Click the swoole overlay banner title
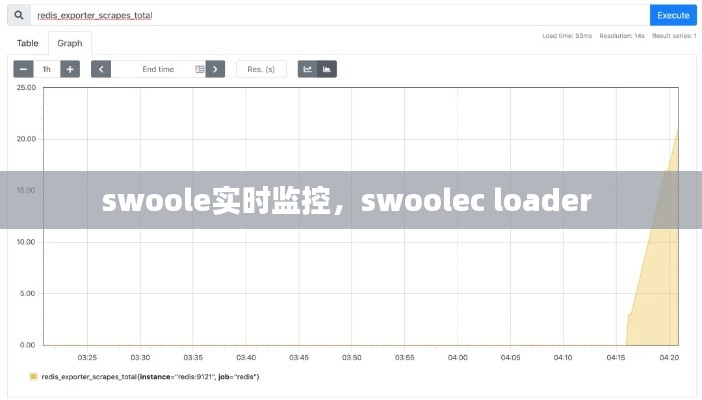The height and width of the screenshot is (400, 702). coord(347,201)
